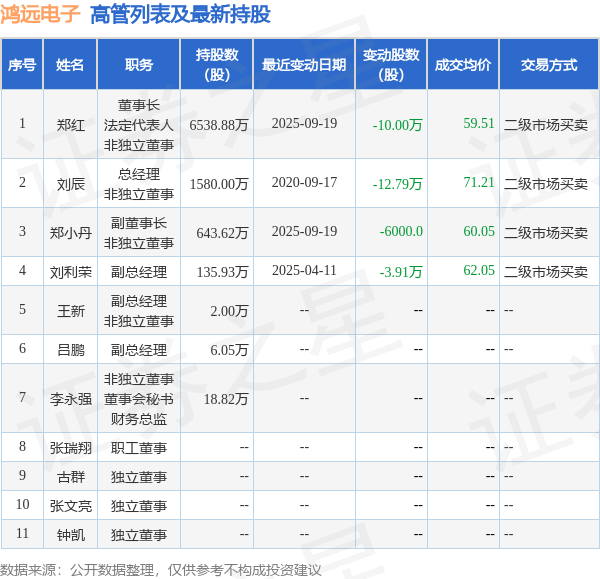Click 张文亮's position 独立董事
Viewport: 600px width, 579px height.
click(x=139, y=506)
